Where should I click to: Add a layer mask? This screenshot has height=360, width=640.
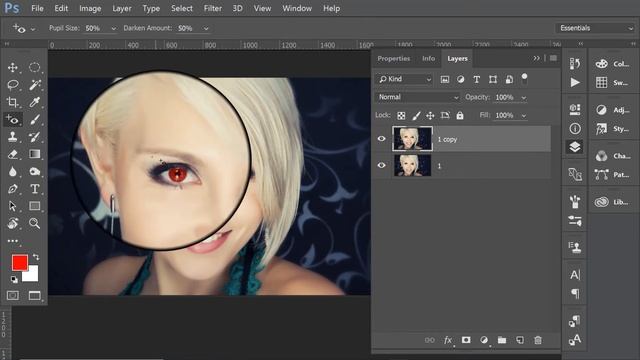click(466, 340)
